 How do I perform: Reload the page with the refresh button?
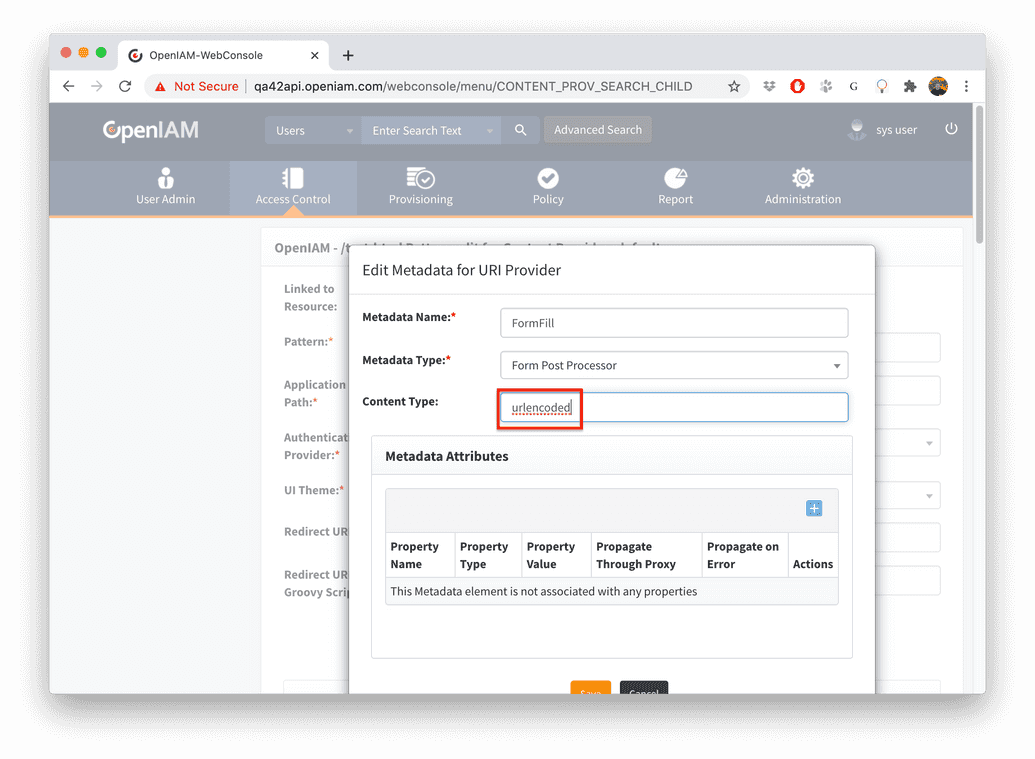(x=125, y=87)
